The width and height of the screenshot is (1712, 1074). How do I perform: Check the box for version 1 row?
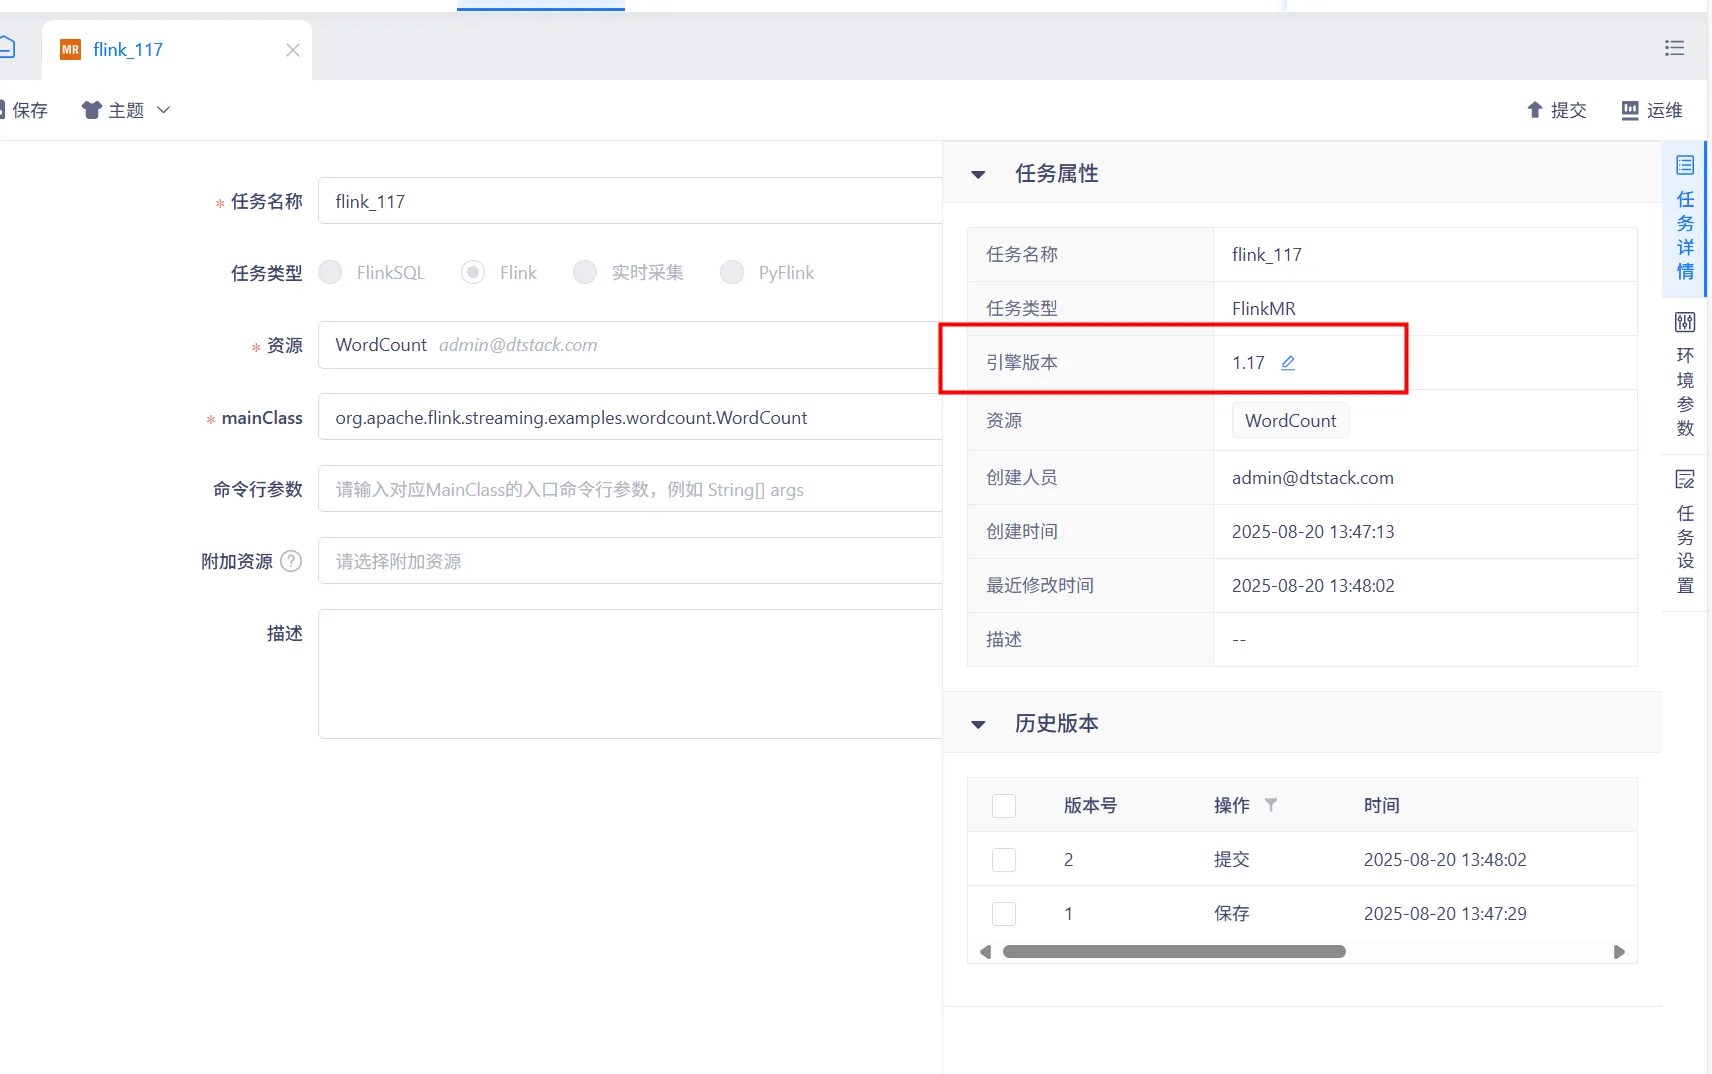tap(1004, 914)
